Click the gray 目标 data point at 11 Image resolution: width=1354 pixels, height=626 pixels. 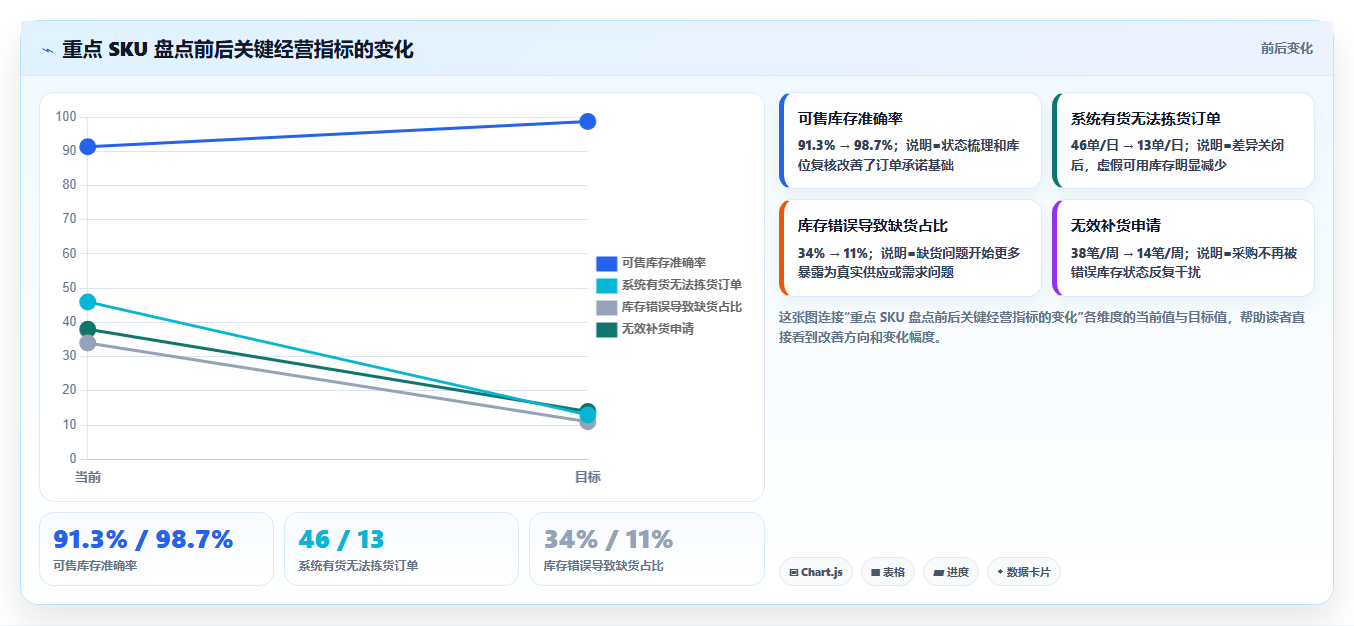[x=588, y=423]
